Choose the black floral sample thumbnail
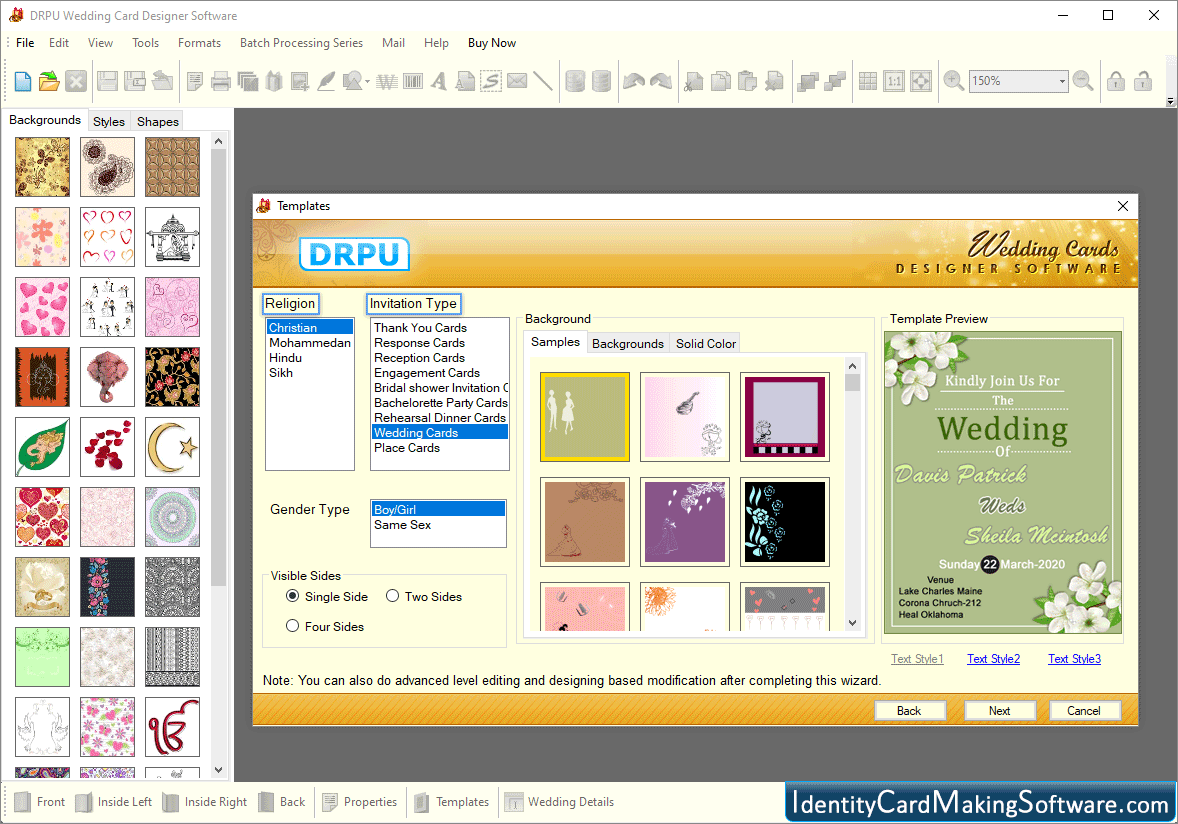 [784, 522]
